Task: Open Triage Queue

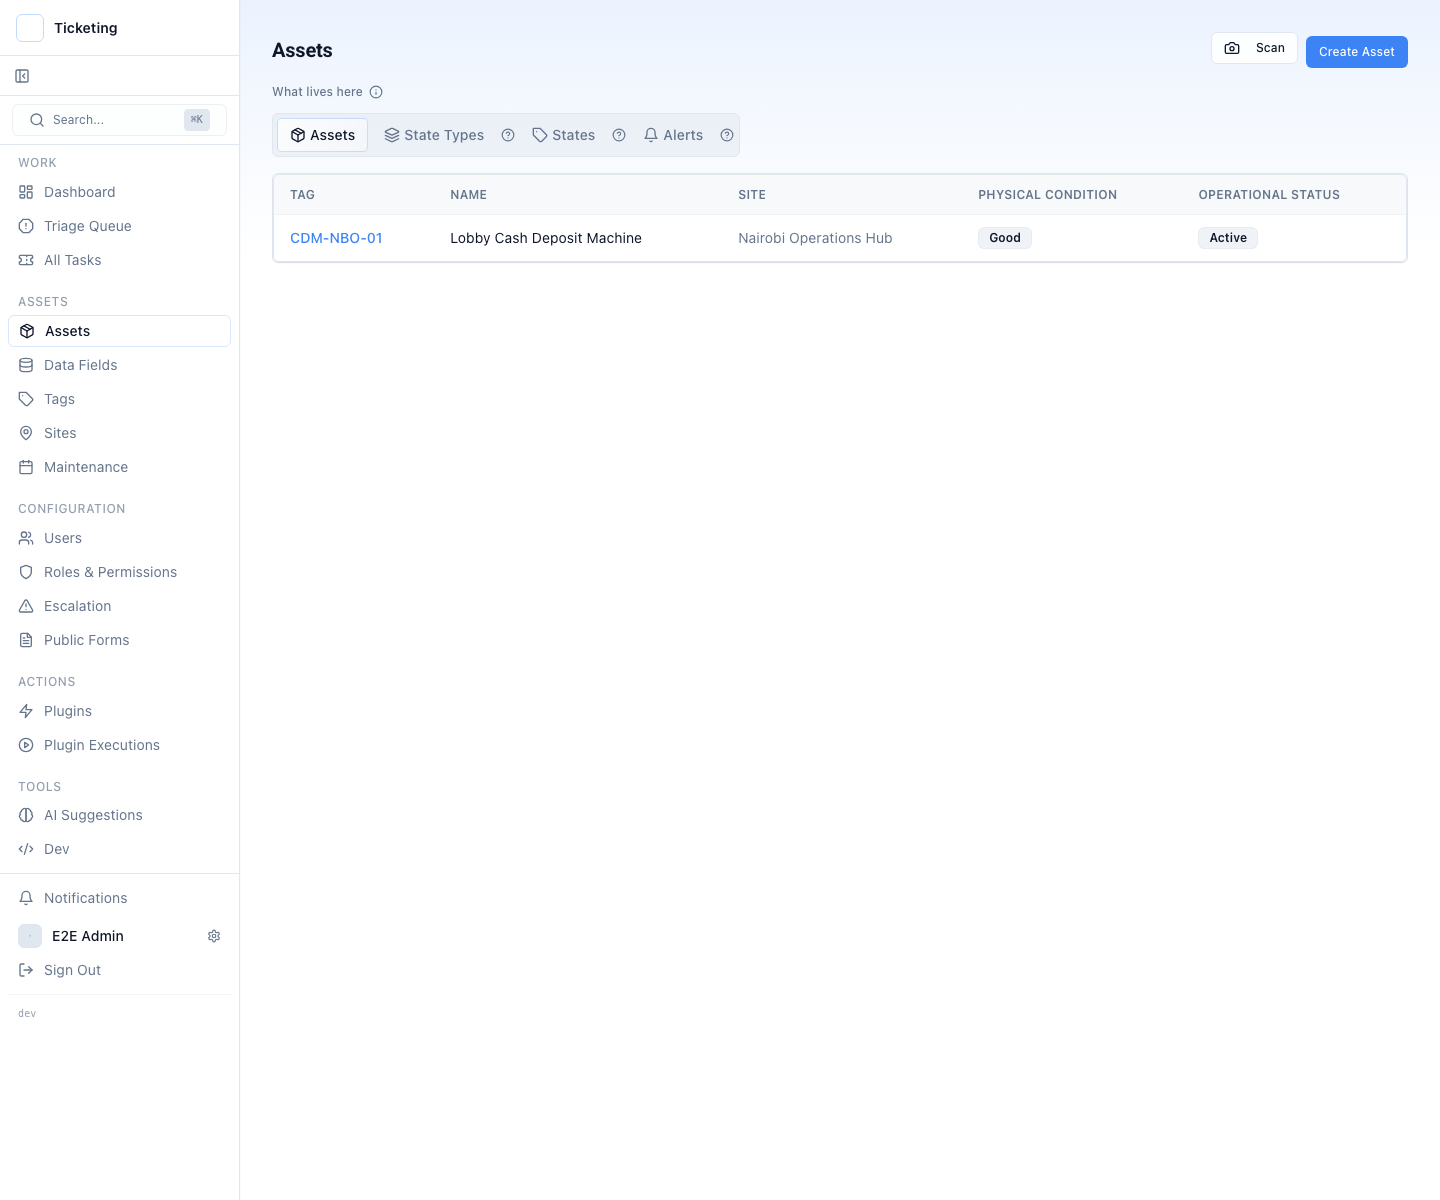Action: (x=119, y=226)
